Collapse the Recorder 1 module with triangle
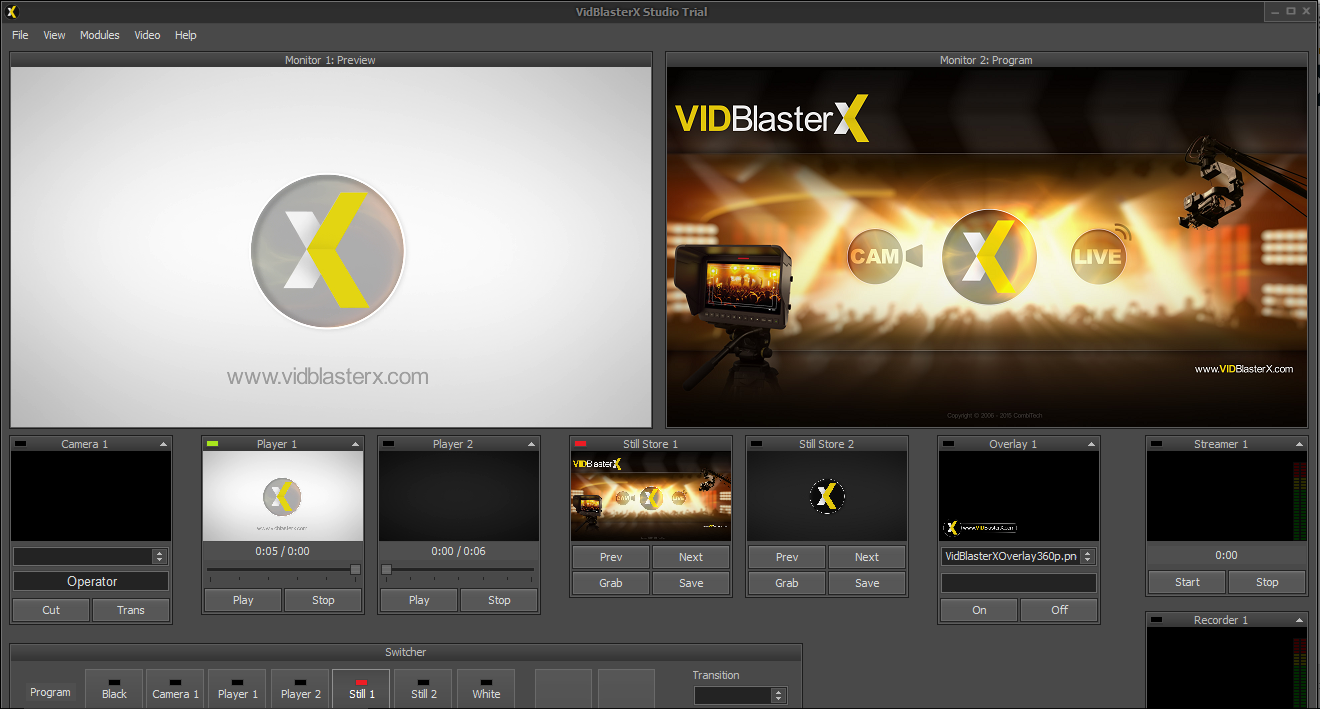This screenshot has width=1320, height=709. [x=1298, y=620]
